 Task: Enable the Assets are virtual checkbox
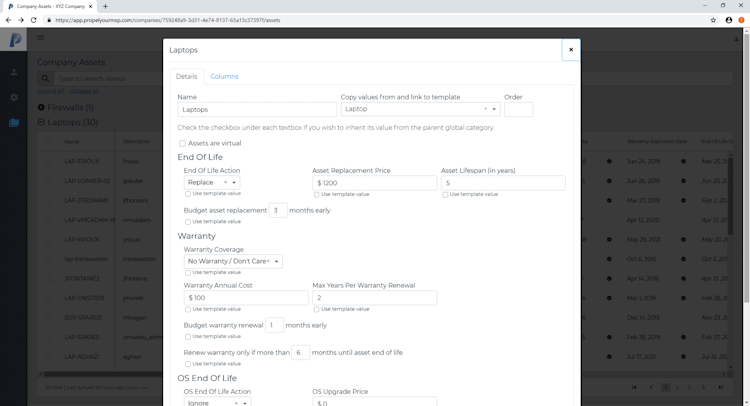click(x=182, y=143)
